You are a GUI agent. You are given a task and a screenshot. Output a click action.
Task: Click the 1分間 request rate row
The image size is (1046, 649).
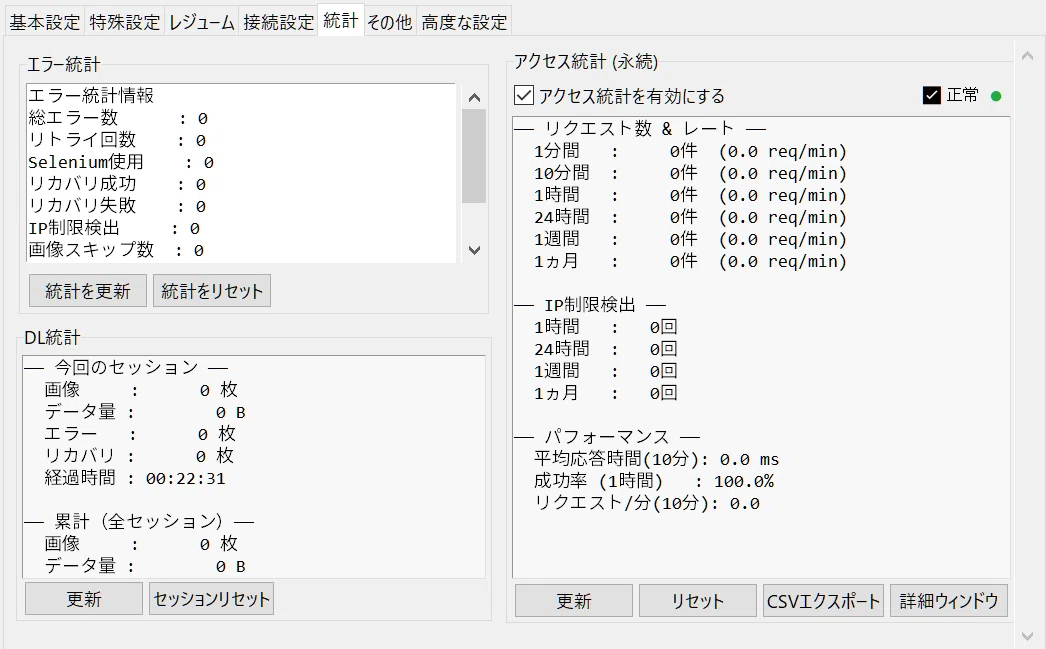pos(690,151)
